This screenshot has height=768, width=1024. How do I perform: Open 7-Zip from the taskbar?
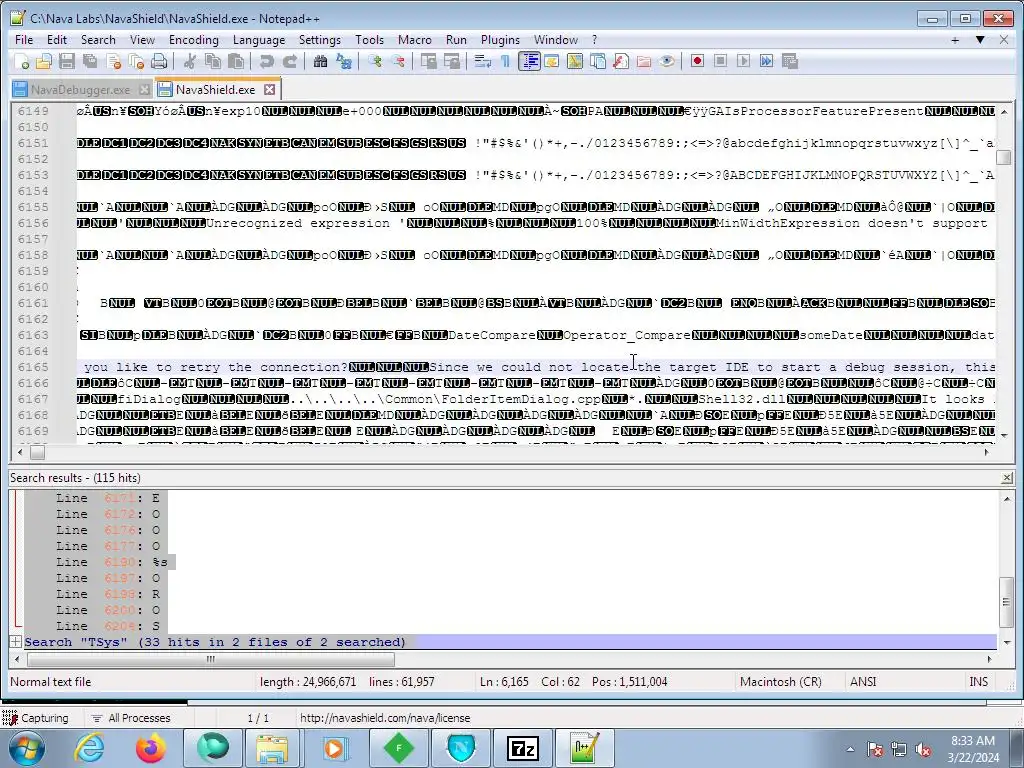[x=523, y=748]
